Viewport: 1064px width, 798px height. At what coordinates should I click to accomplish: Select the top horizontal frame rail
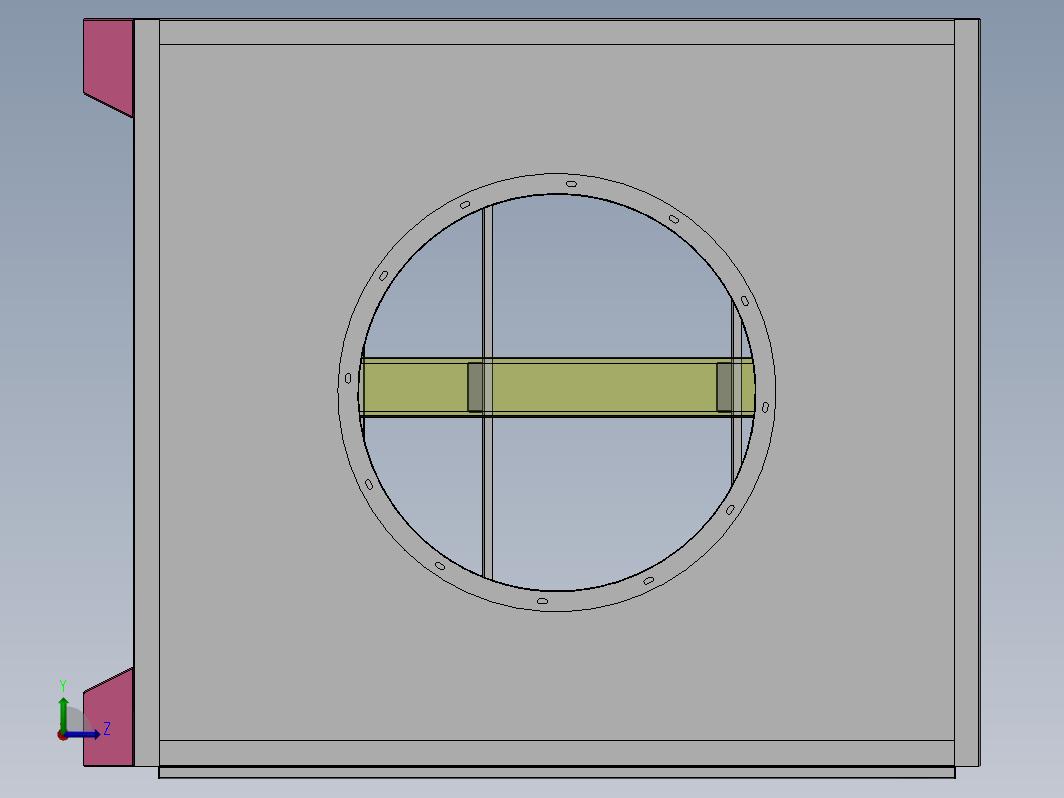556,32
